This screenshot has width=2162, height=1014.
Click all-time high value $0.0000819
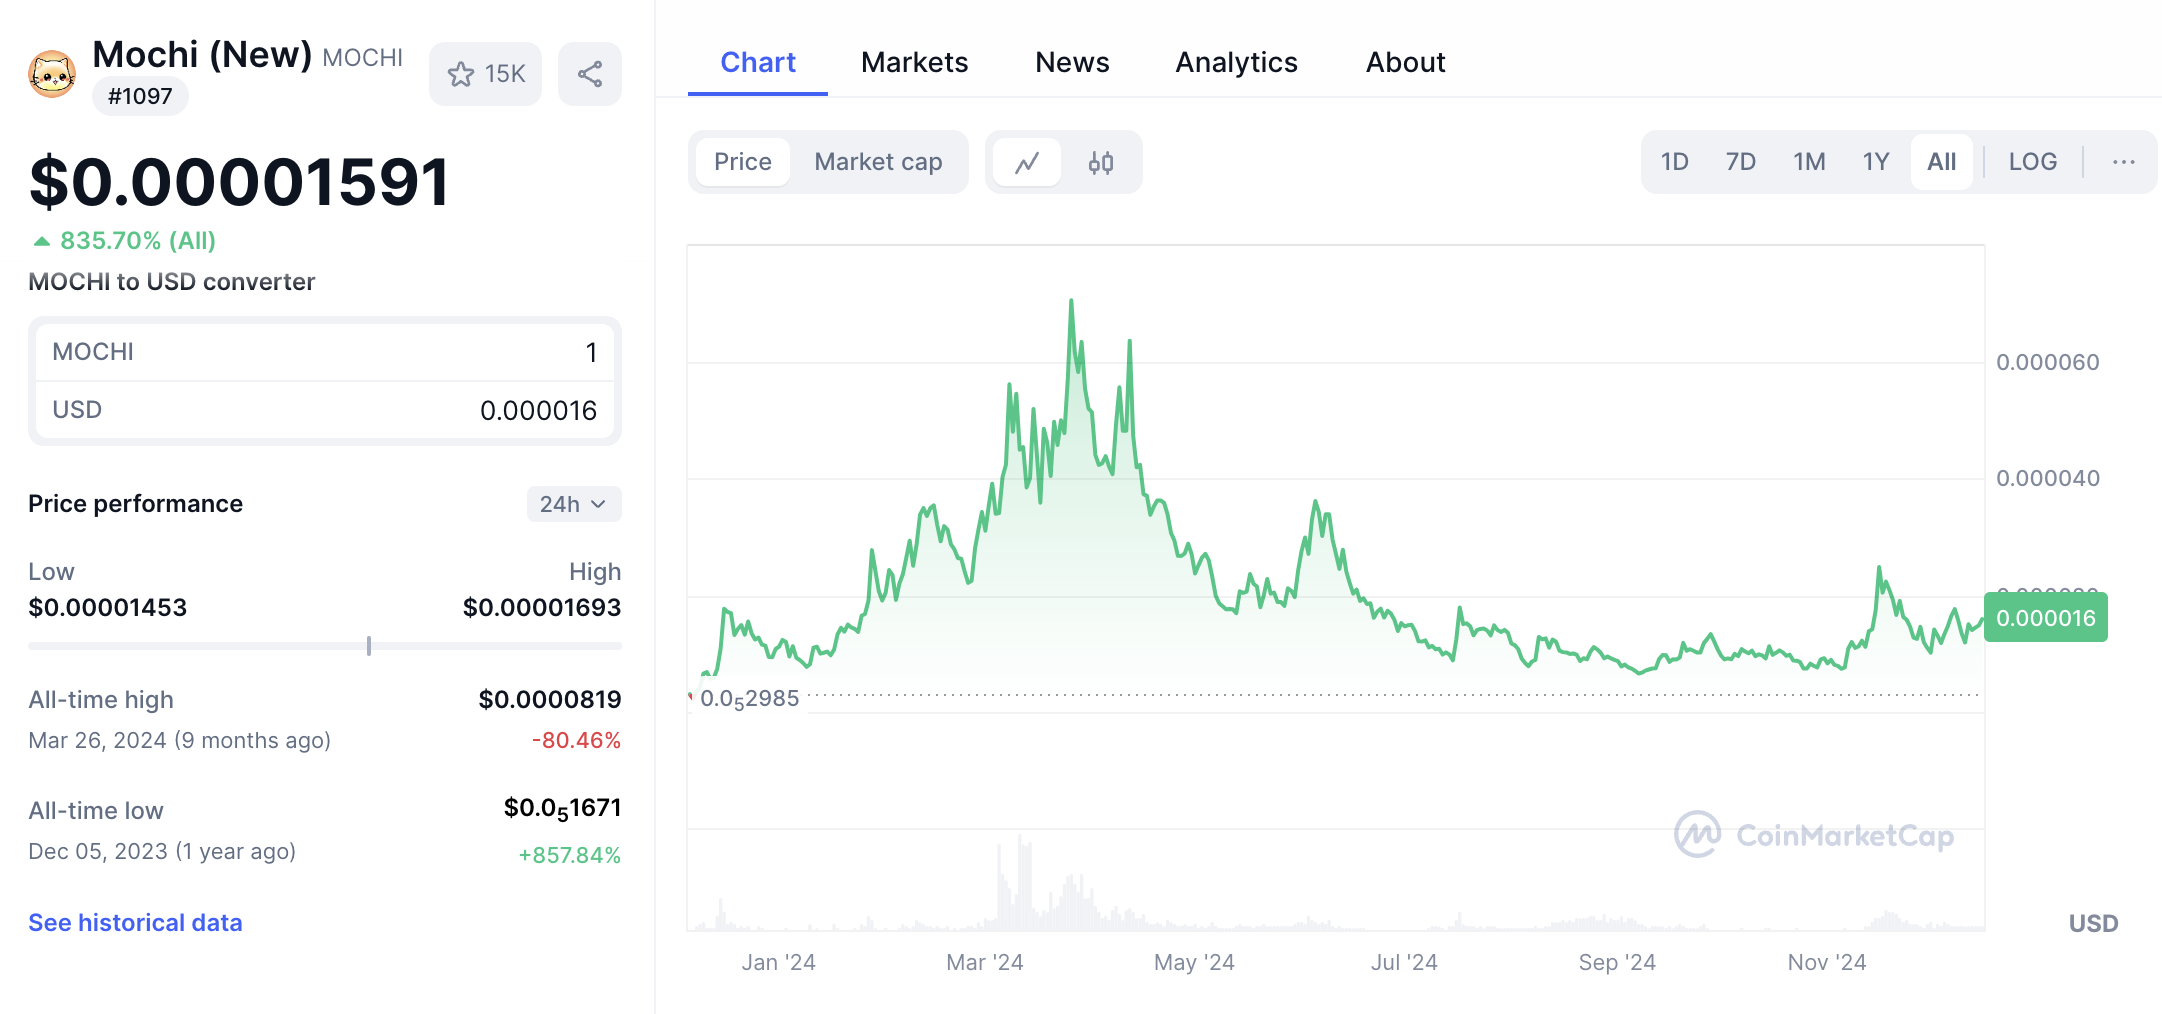(550, 699)
